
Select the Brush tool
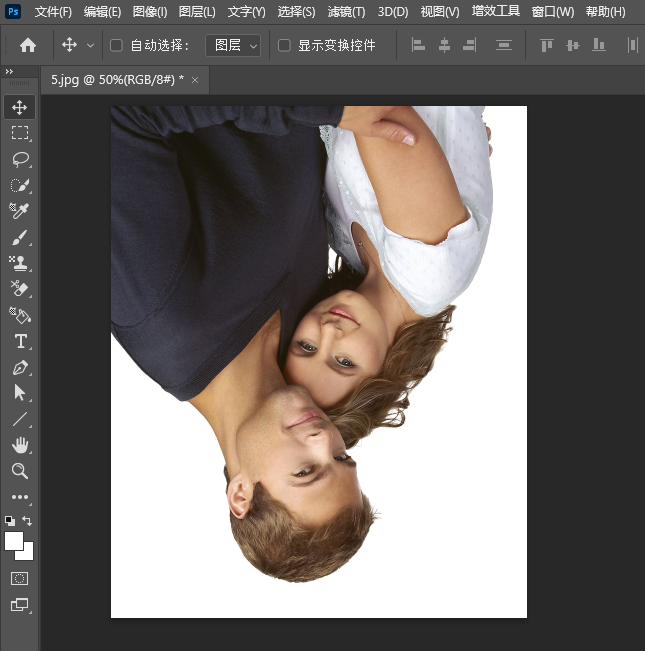point(19,237)
